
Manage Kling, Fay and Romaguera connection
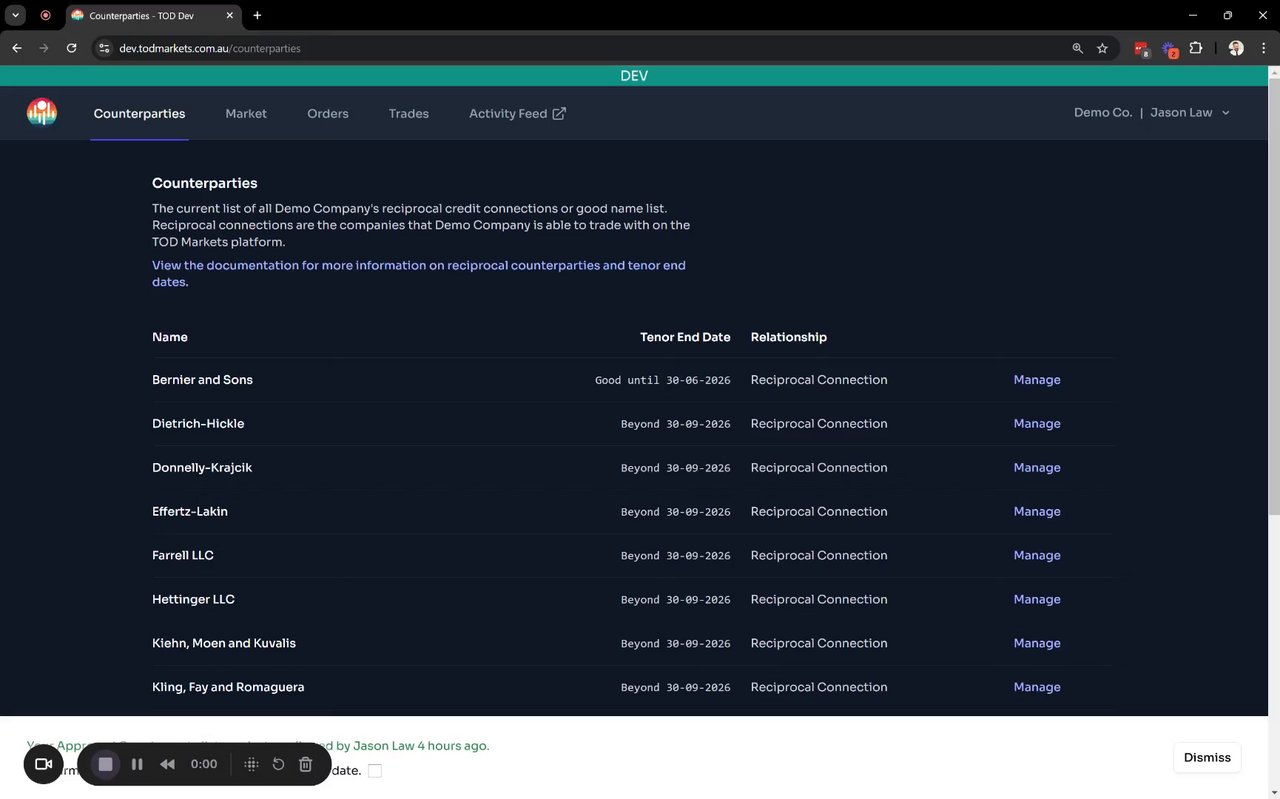point(1037,688)
